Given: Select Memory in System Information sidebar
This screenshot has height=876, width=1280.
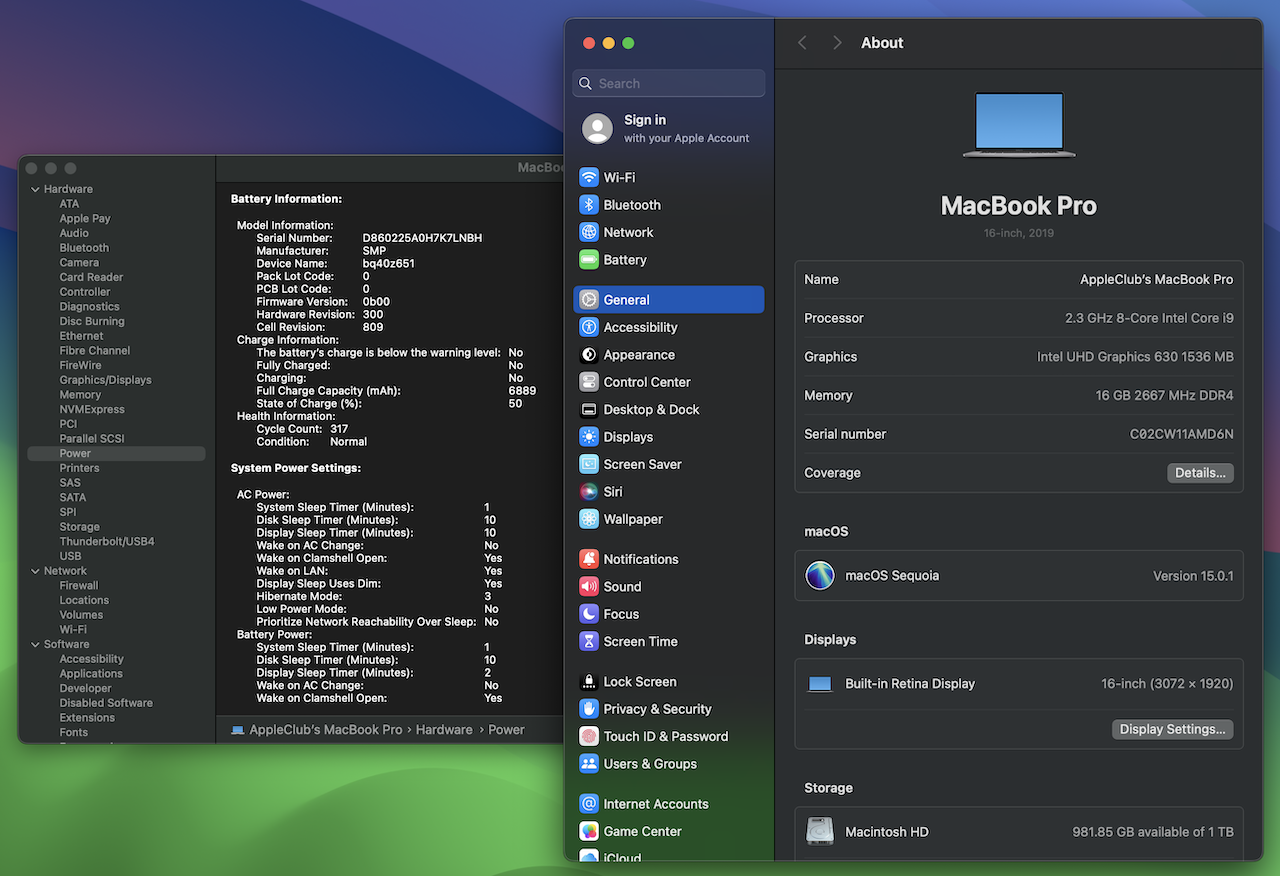Looking at the screenshot, I should 80,395.
